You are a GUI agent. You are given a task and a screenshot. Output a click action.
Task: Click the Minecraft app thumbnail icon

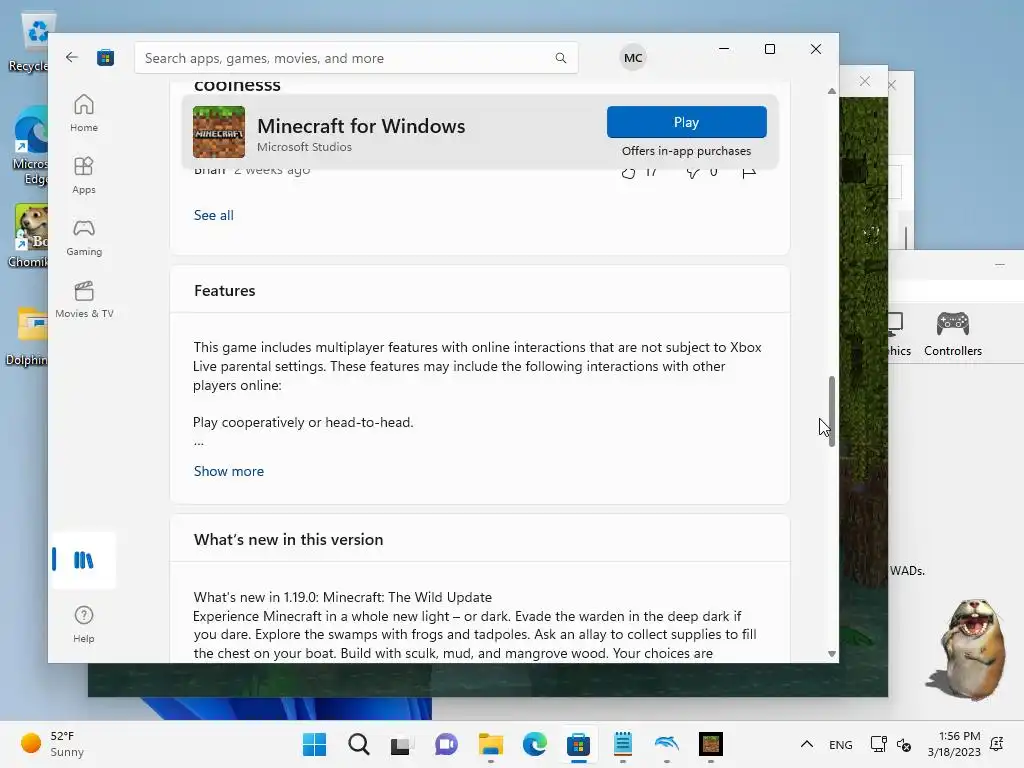tap(219, 132)
